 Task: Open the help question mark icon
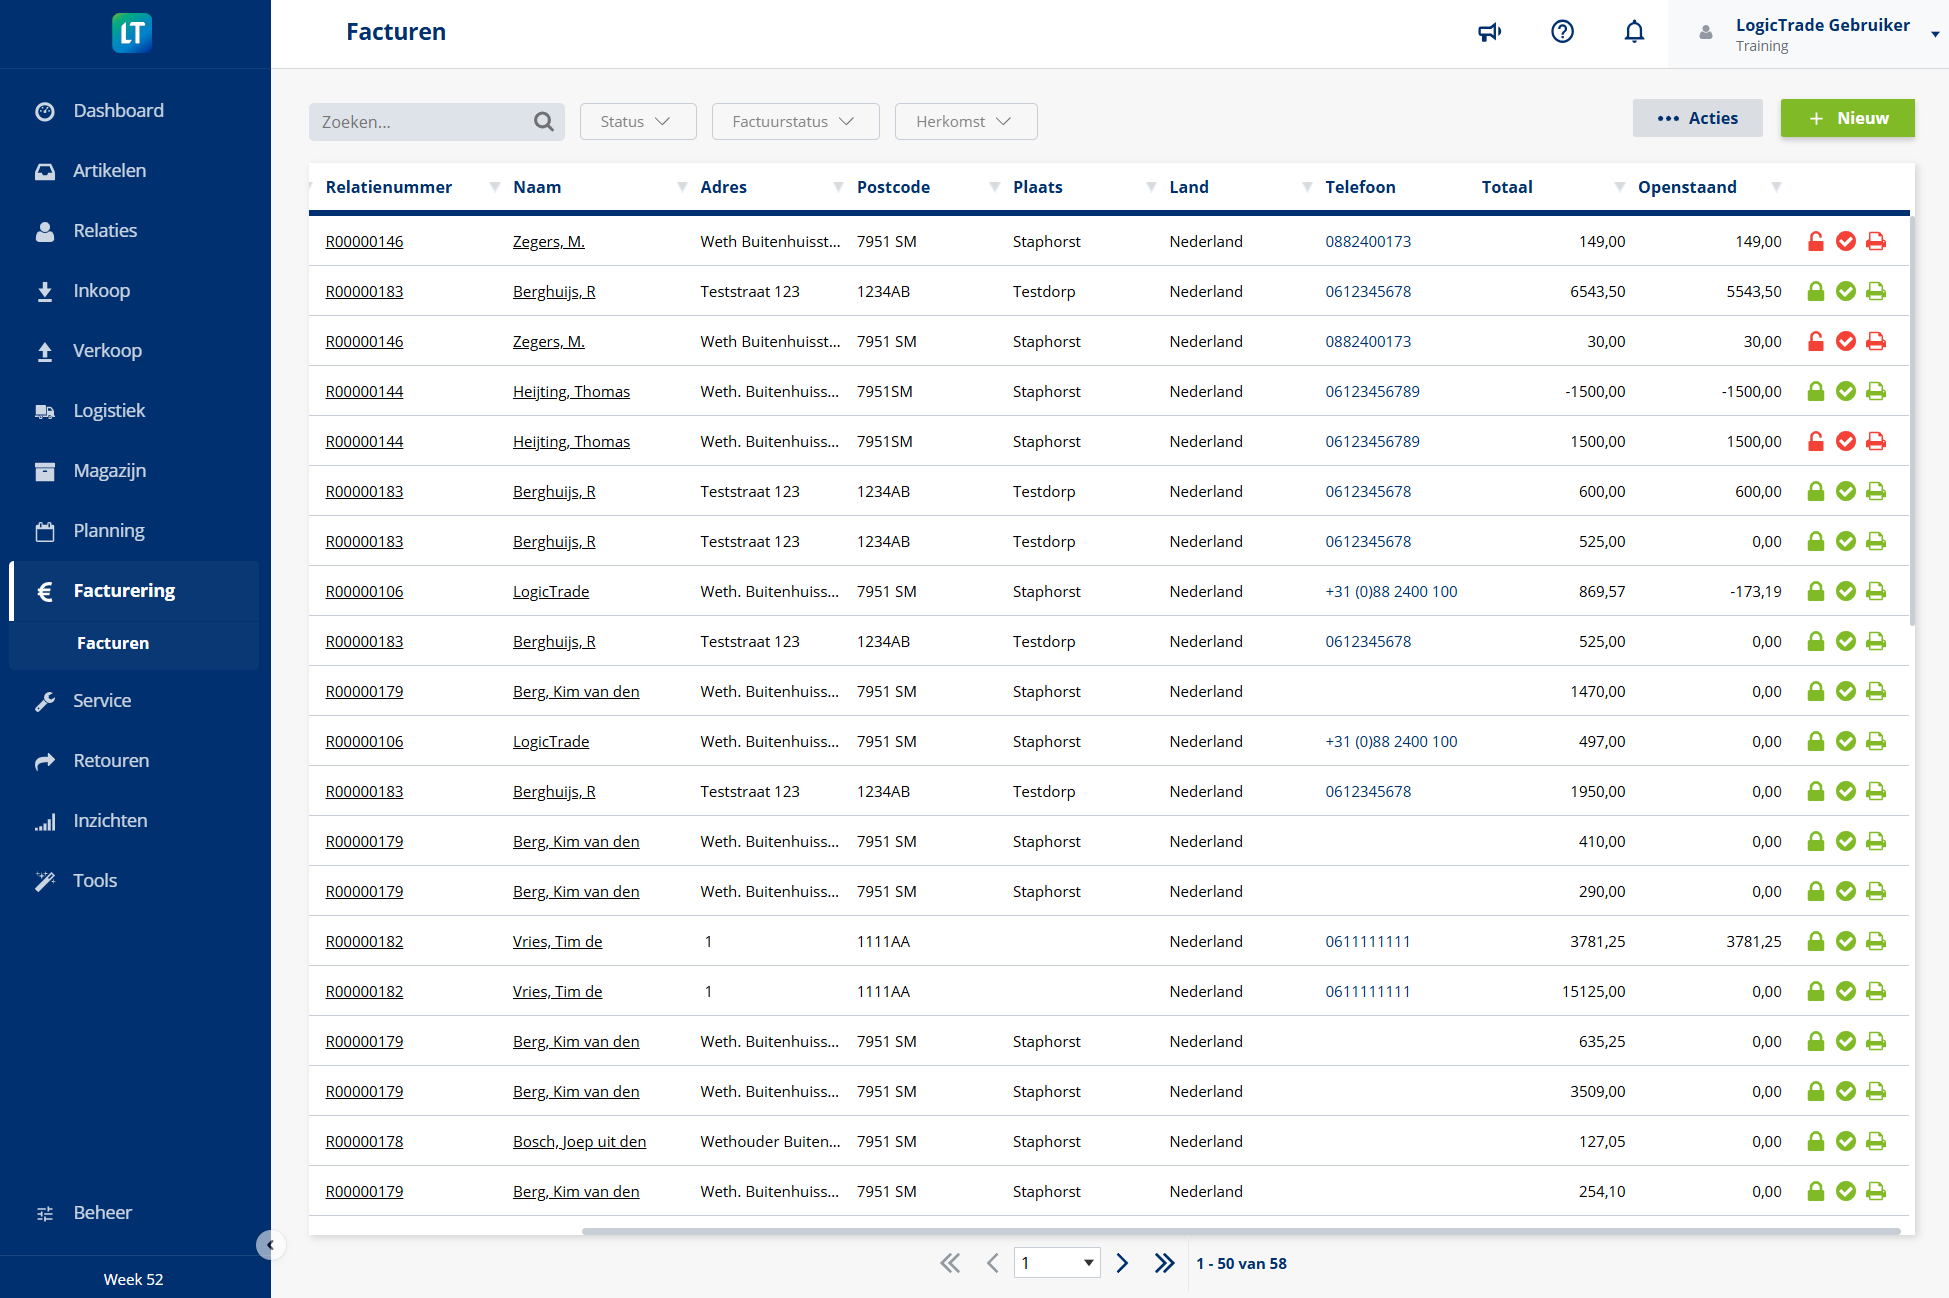pos(1562,31)
